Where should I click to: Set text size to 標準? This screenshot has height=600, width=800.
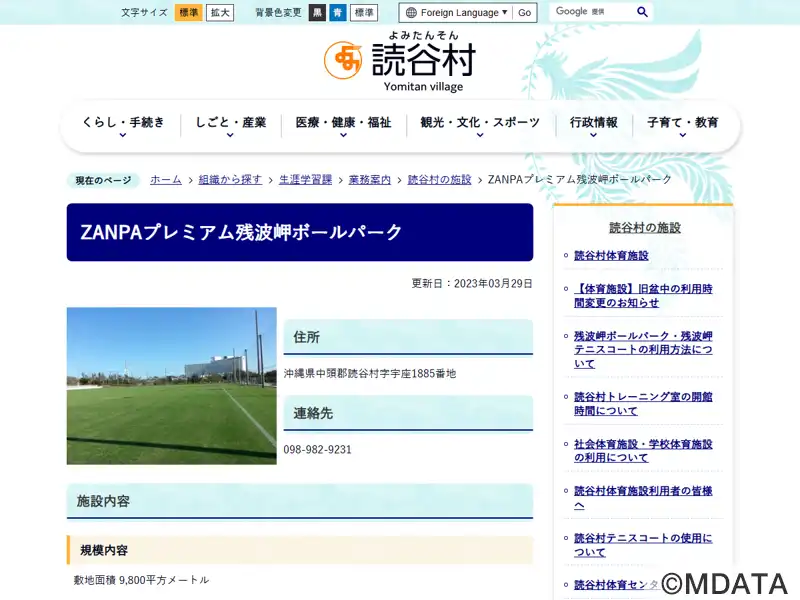pyautogui.click(x=188, y=13)
